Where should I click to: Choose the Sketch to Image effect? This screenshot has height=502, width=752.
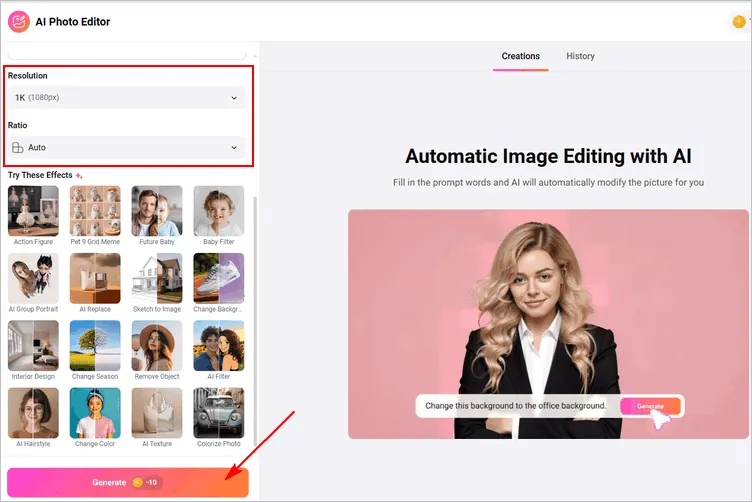[157, 278]
